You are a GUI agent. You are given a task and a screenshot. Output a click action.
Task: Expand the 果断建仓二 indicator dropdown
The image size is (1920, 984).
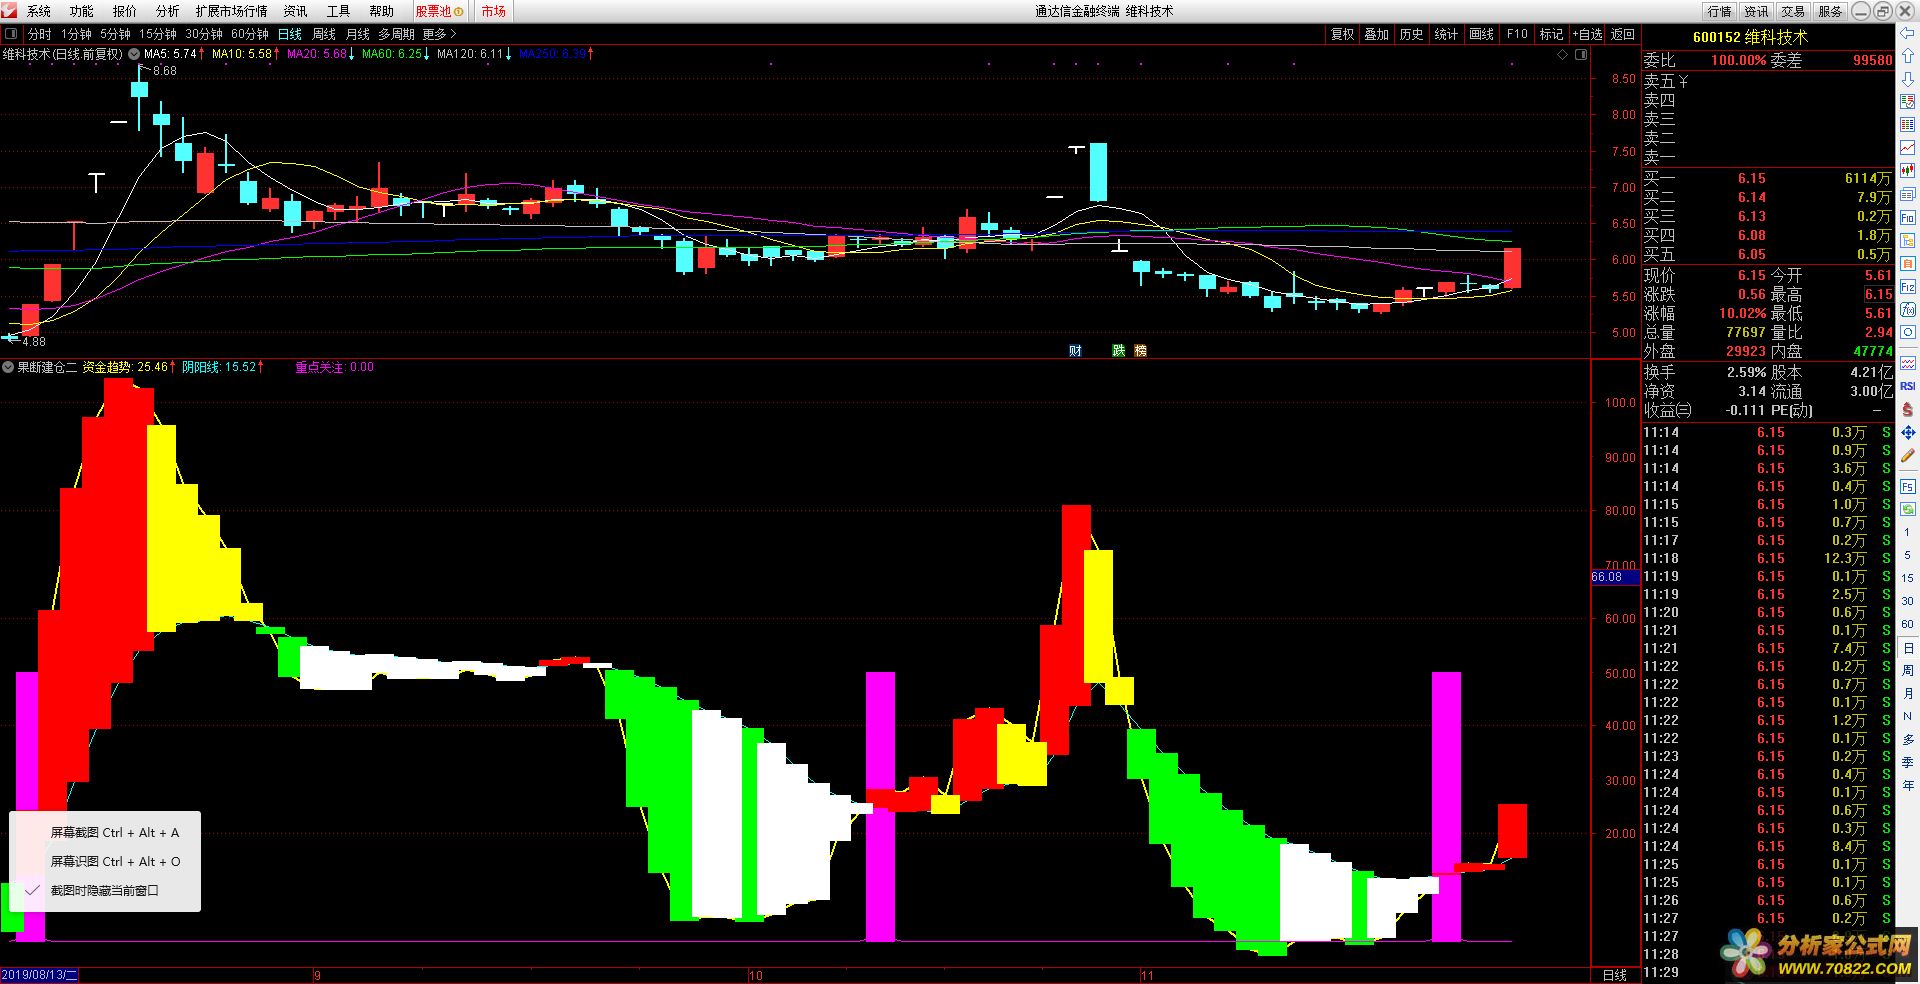(x=8, y=367)
